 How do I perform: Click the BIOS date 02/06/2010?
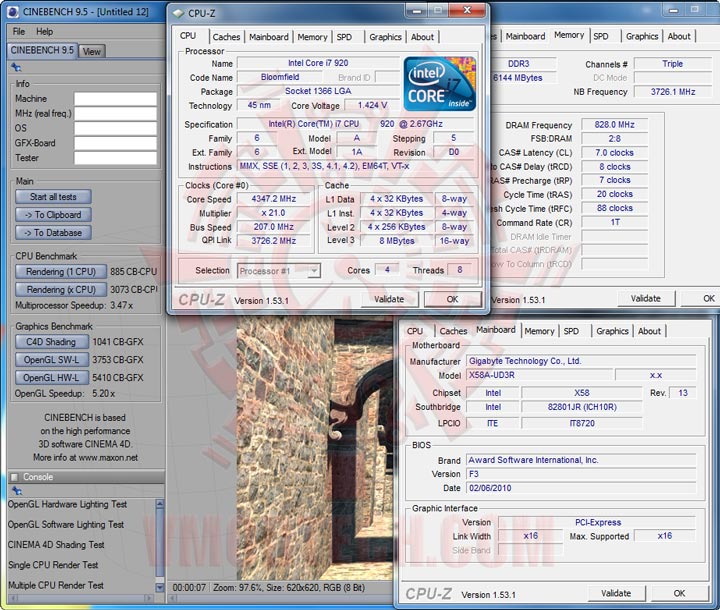(x=490, y=488)
